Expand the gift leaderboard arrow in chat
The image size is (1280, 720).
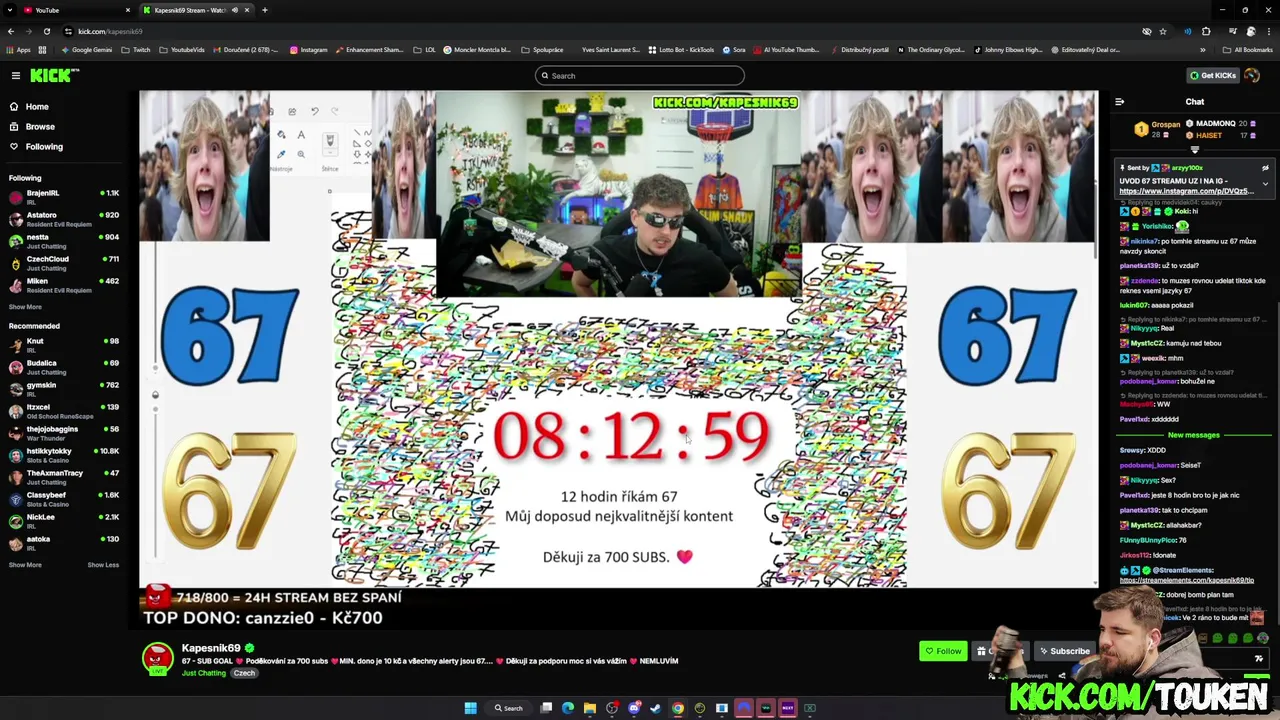(1194, 150)
